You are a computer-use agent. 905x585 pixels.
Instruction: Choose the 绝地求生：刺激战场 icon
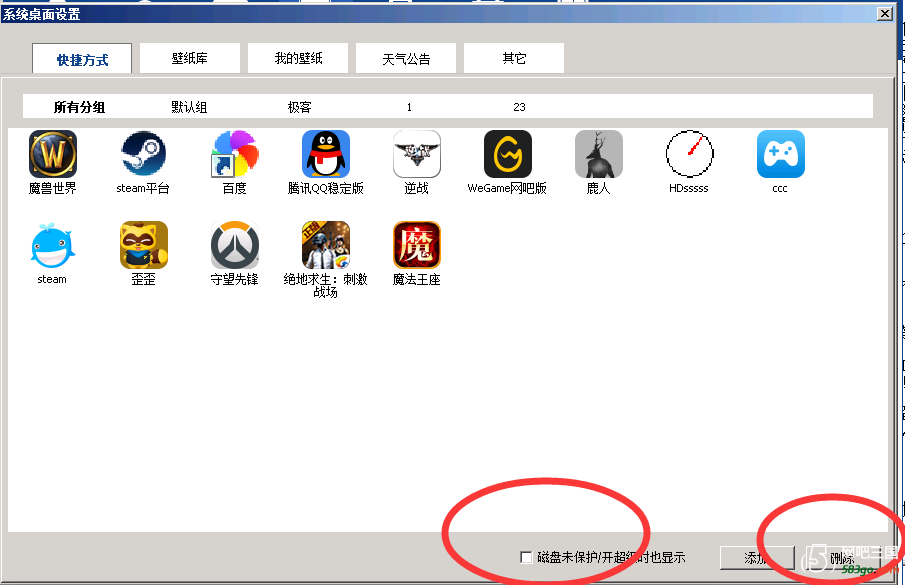(326, 245)
